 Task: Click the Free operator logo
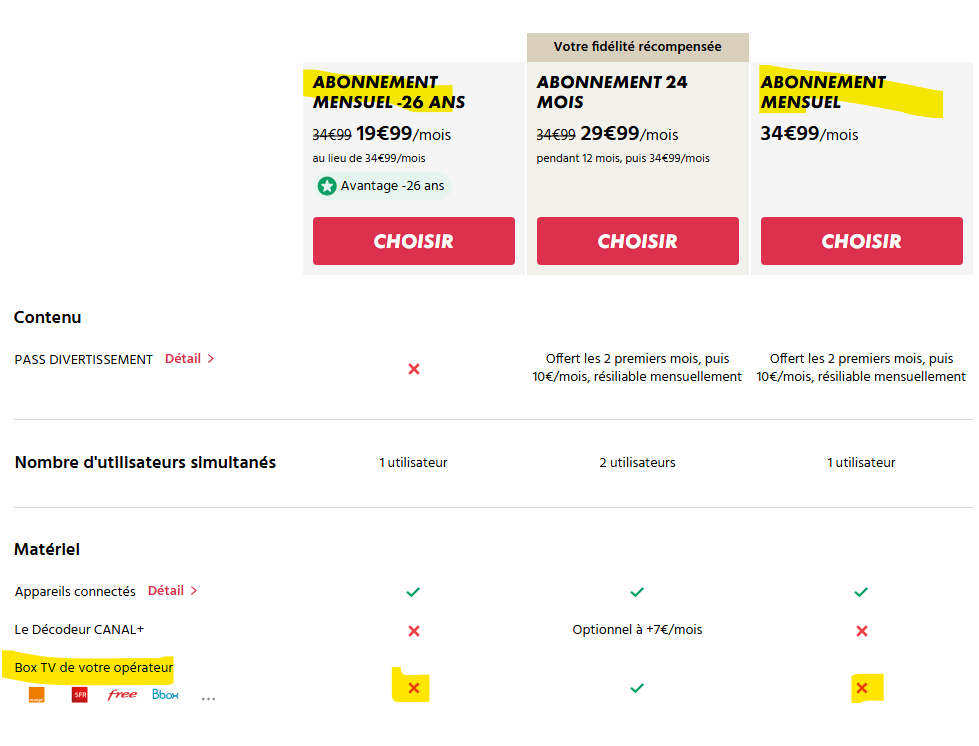pyautogui.click(x=122, y=694)
